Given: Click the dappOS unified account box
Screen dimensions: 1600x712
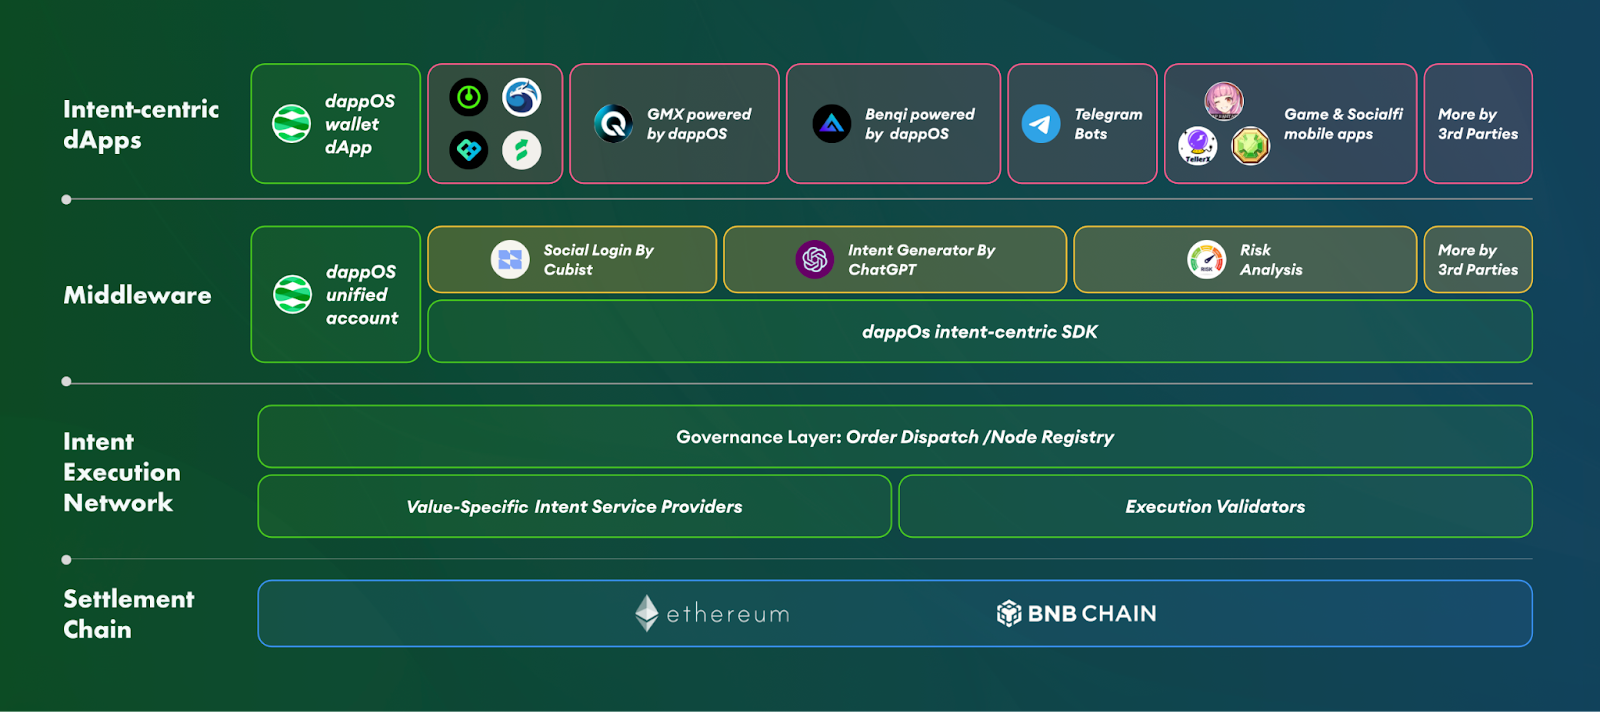Looking at the screenshot, I should pos(336,294).
